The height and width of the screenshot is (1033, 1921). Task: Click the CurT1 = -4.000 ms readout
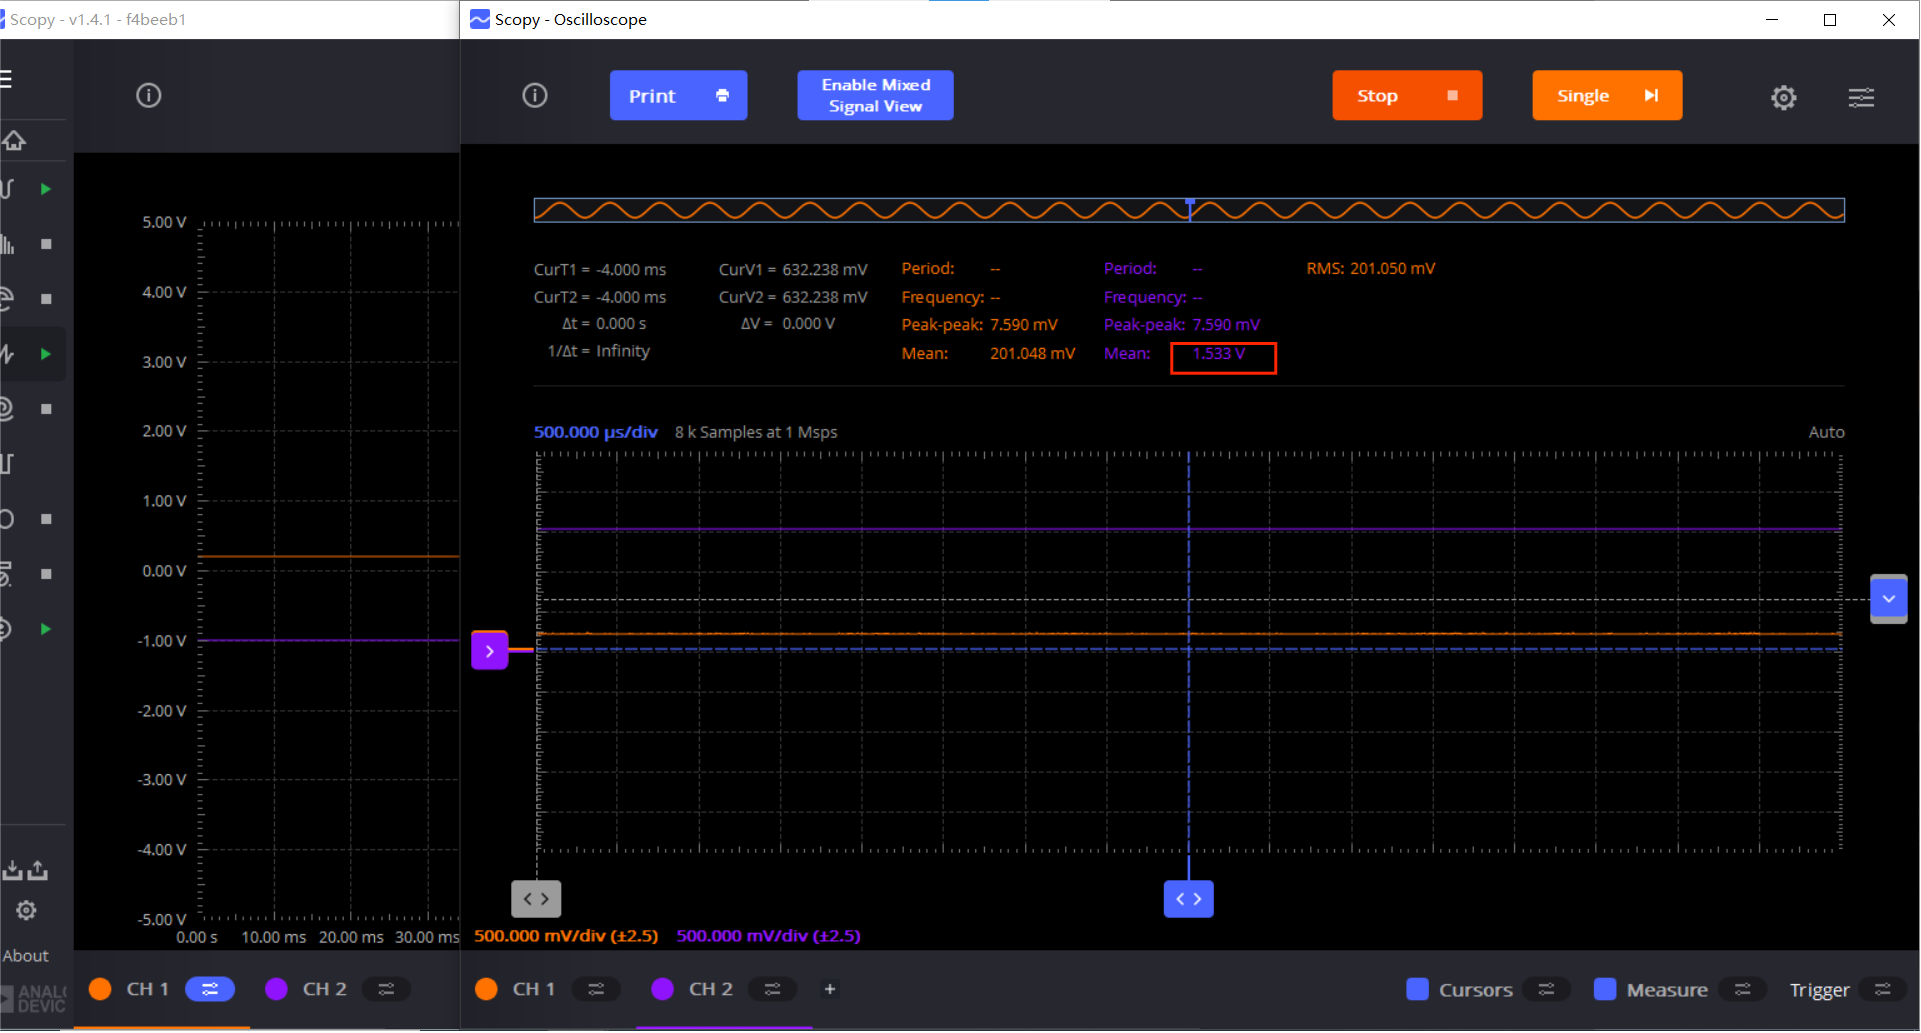pyautogui.click(x=600, y=270)
